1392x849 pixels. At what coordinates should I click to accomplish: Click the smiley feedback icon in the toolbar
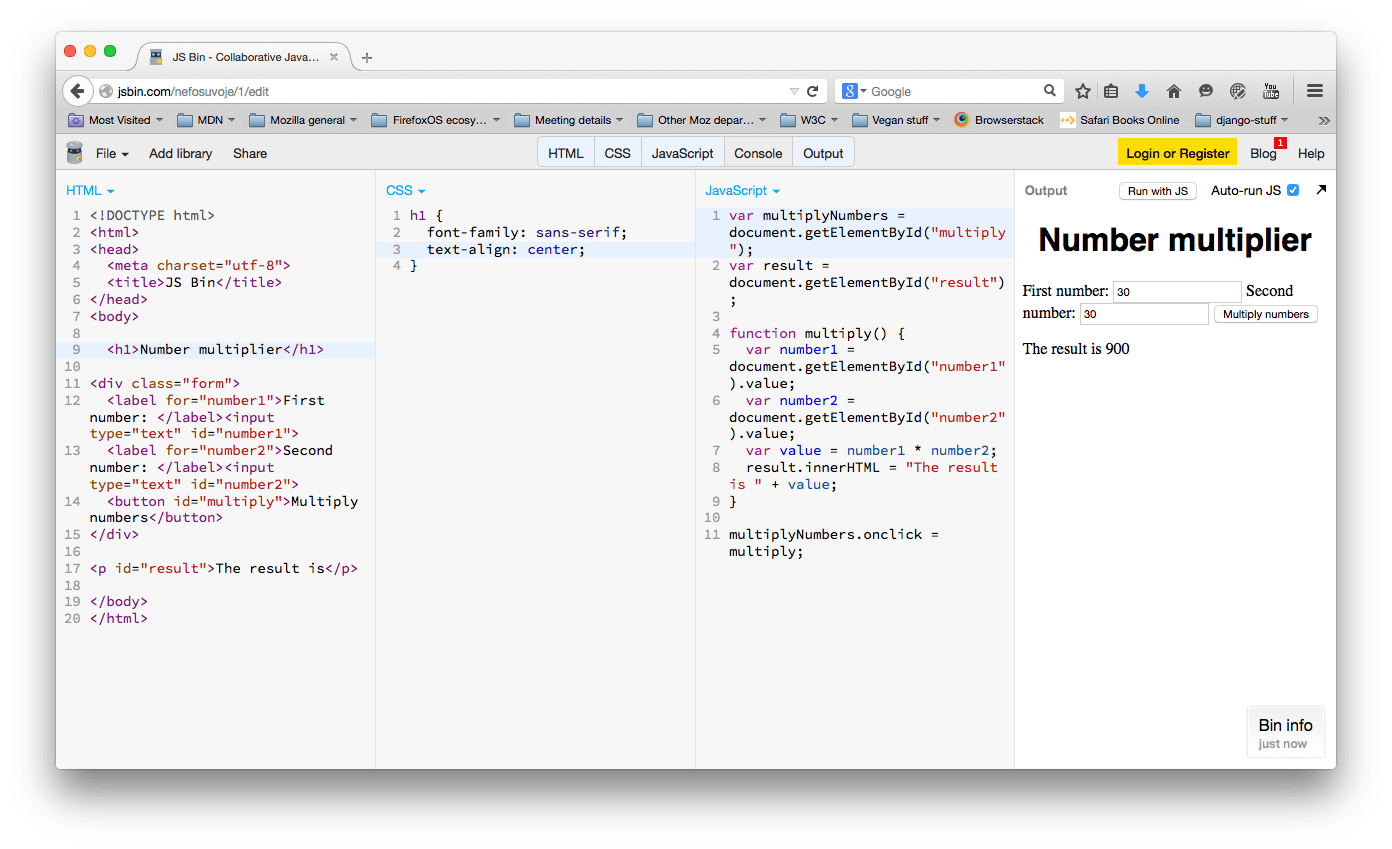point(1205,90)
